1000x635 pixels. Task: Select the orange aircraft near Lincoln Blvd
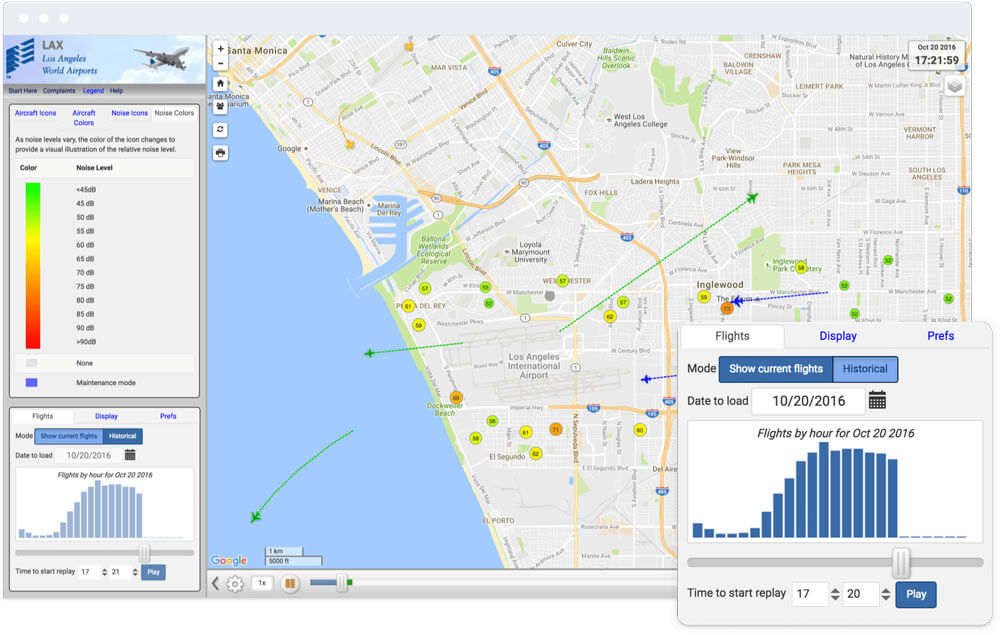[350, 145]
